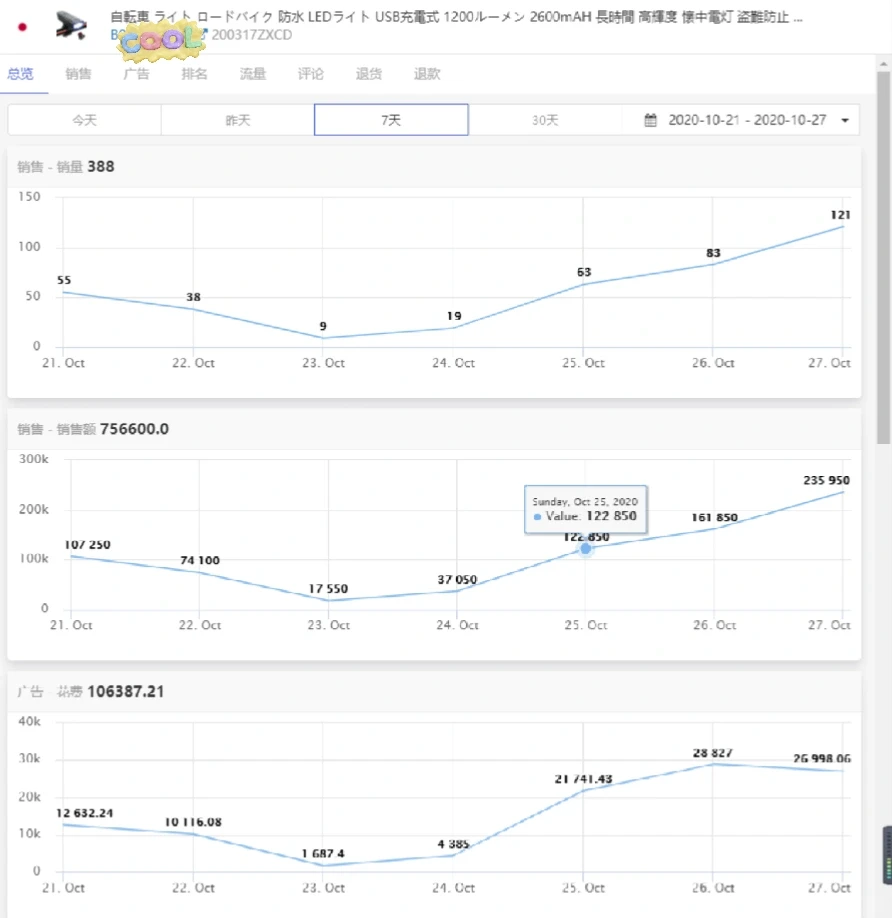
Task: Click the Value 122 850 tooltip
Action: pos(585,509)
